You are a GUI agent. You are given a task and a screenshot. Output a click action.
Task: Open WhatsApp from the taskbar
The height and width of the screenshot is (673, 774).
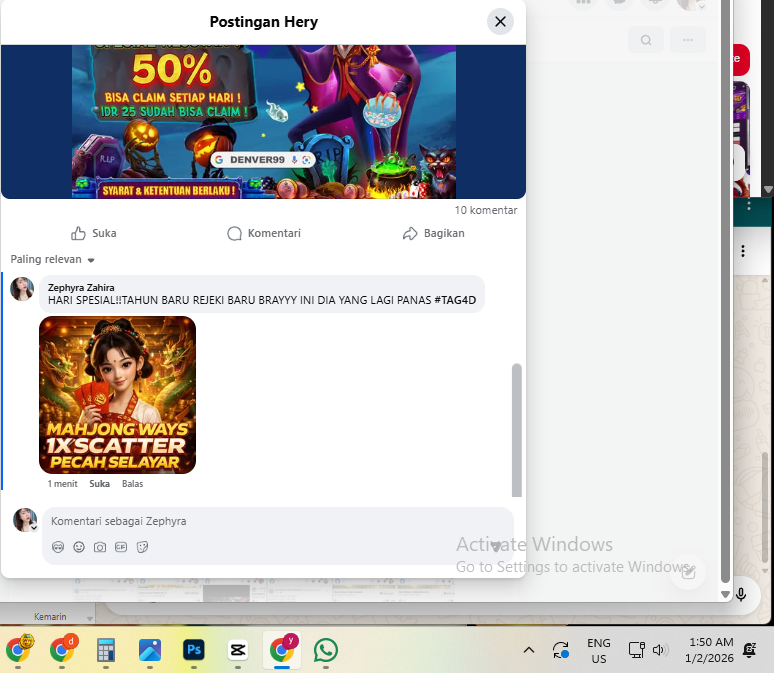[326, 650]
